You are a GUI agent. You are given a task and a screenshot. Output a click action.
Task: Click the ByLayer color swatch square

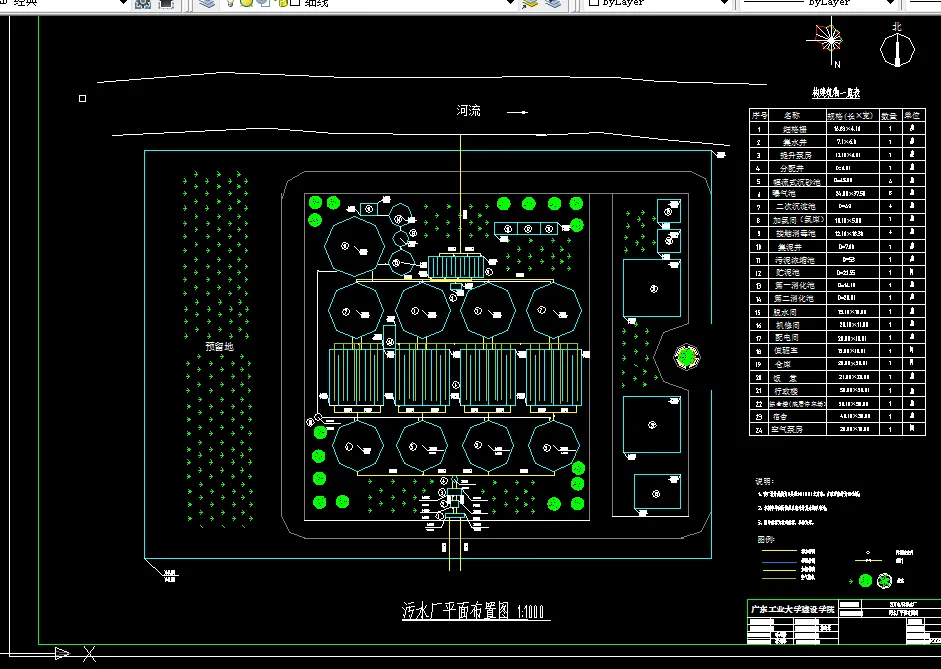(594, 2)
